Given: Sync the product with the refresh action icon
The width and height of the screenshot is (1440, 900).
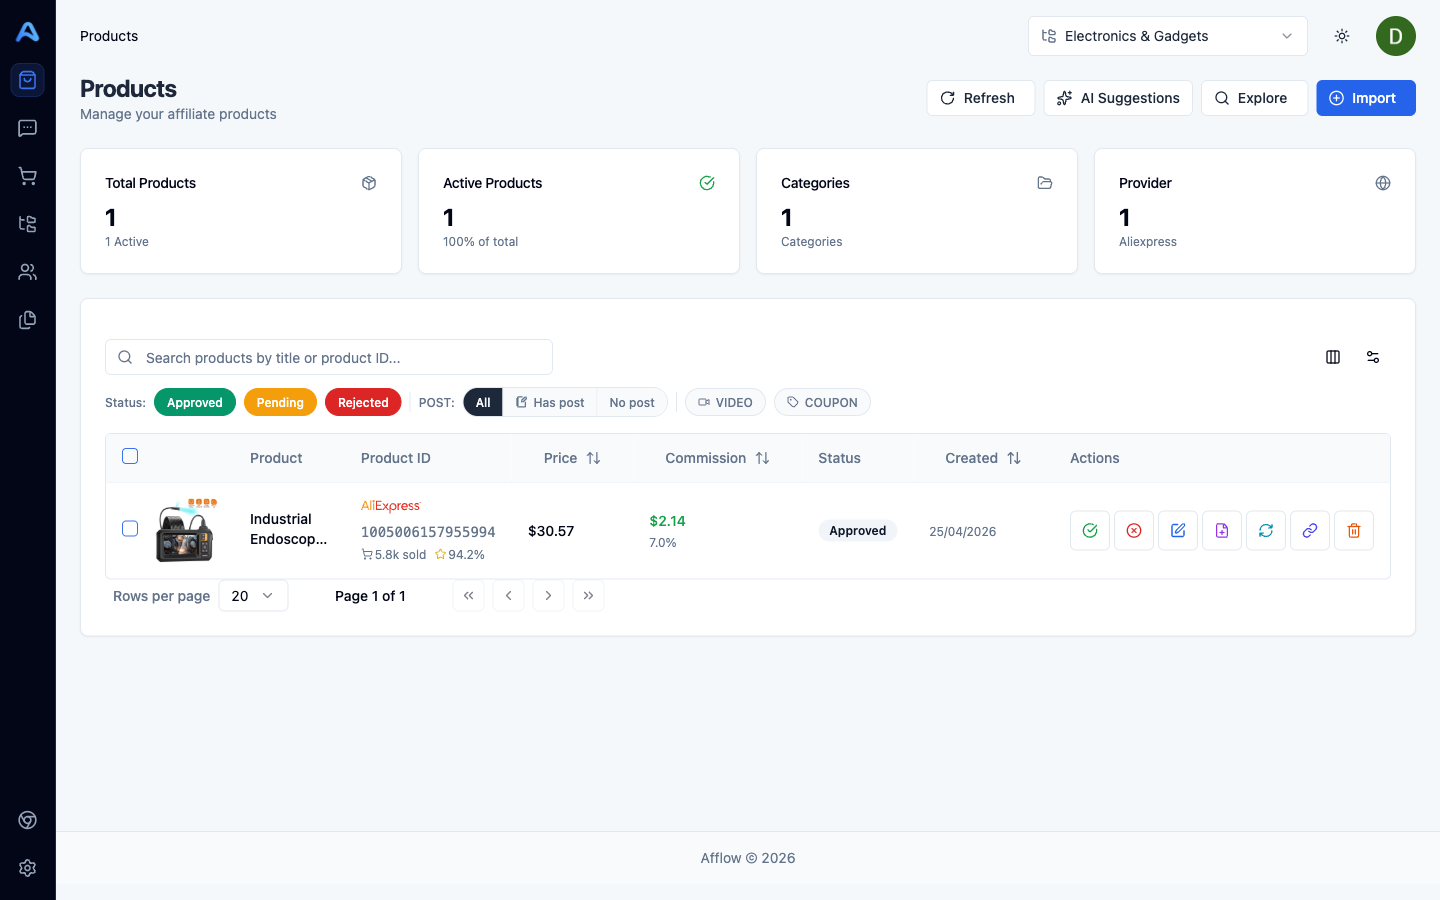Looking at the screenshot, I should (x=1265, y=530).
